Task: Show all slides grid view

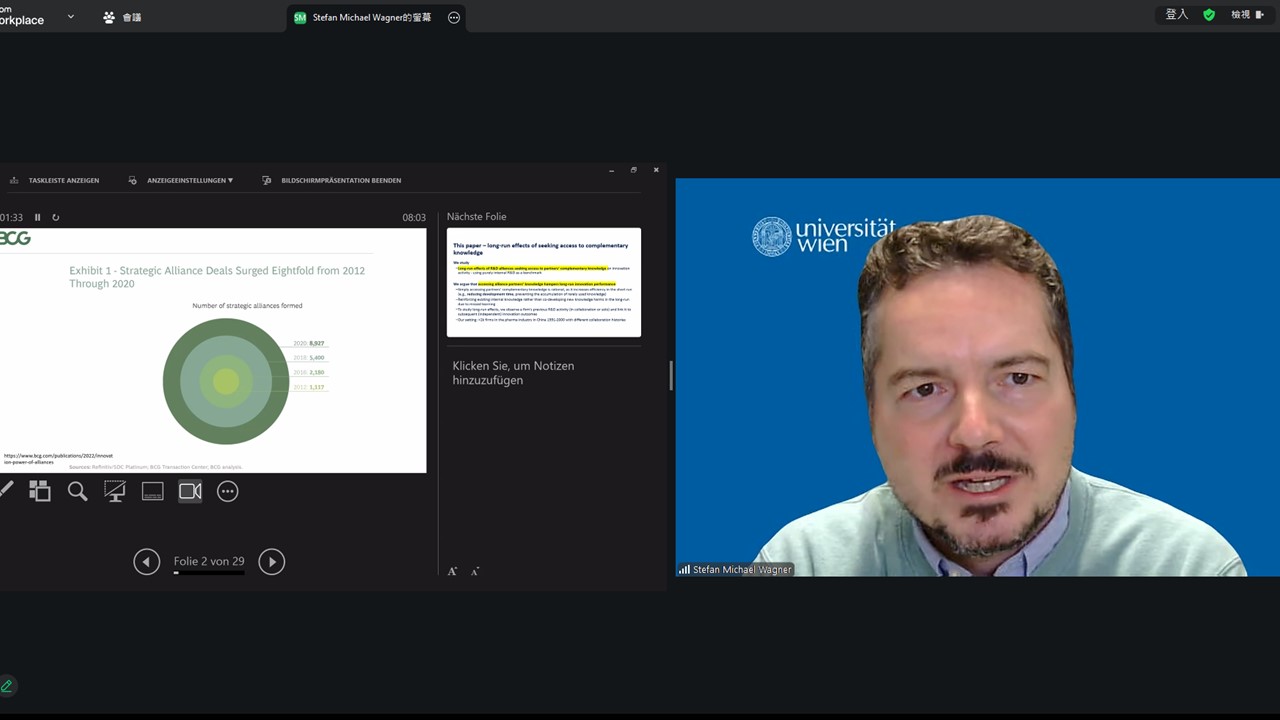Action: pos(40,491)
